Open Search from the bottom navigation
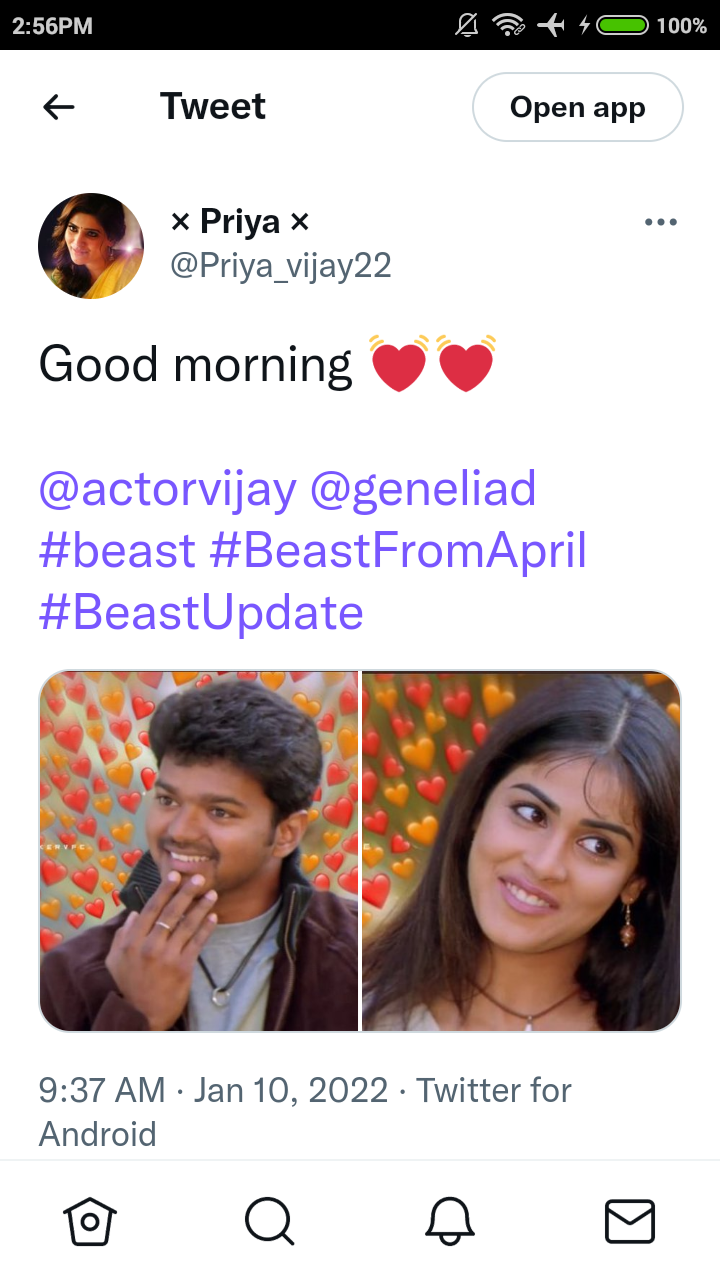This screenshot has height=1280, width=720. 270,1221
